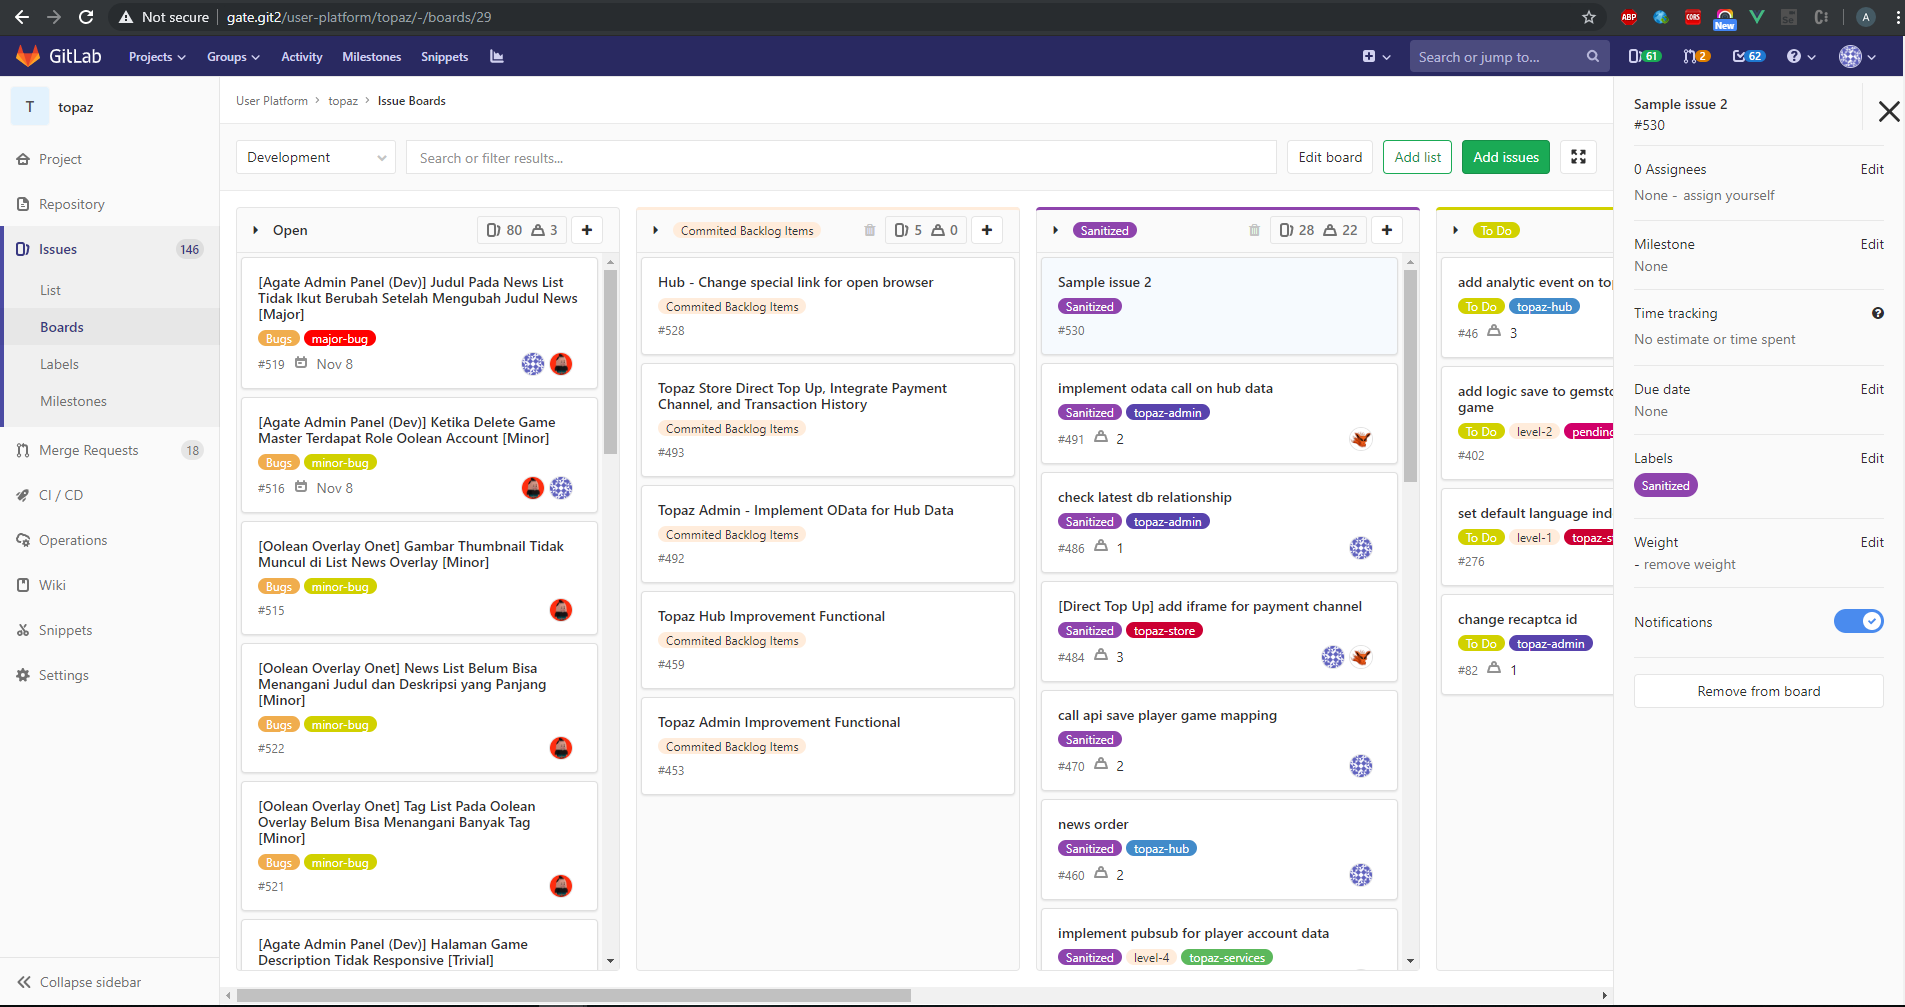Viewport: 1905px width, 1007px height.
Task: Toggle the board fullscreen focus mode icon
Action: (1578, 157)
